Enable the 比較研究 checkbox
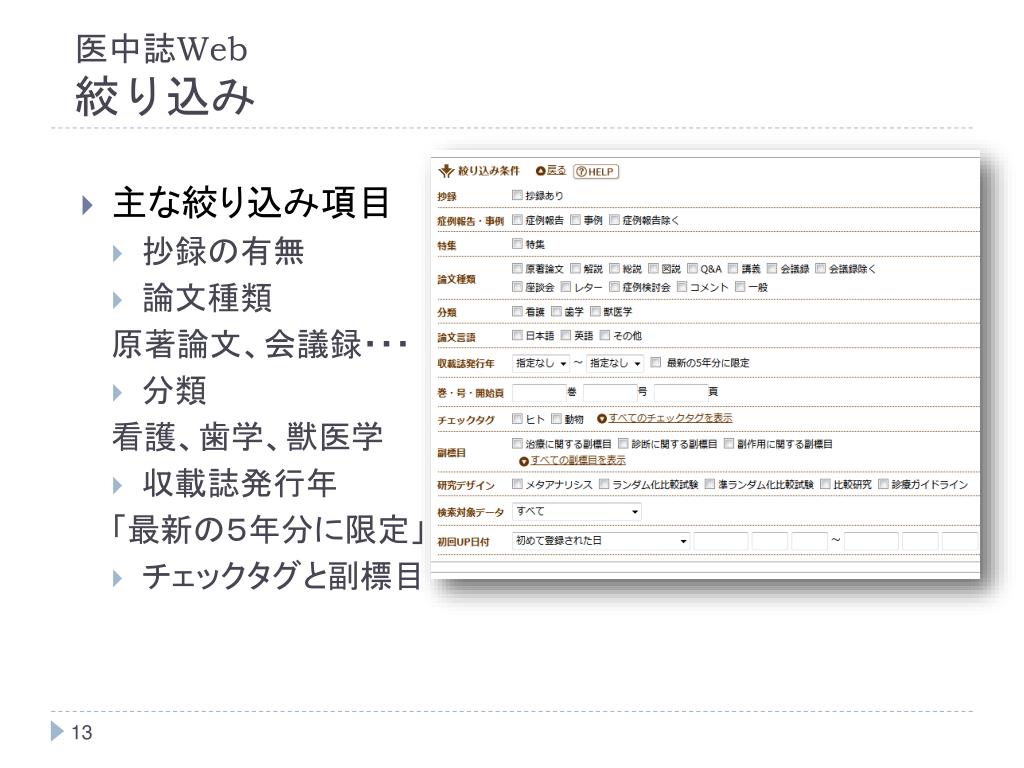This screenshot has height=768, width=1024. [825, 484]
